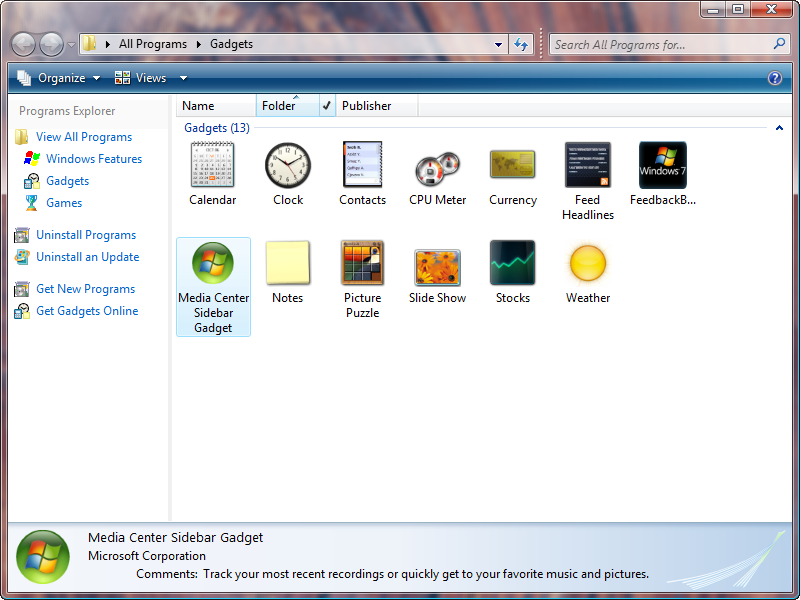Open Help with the question mark icon
The image size is (800, 600).
(774, 78)
